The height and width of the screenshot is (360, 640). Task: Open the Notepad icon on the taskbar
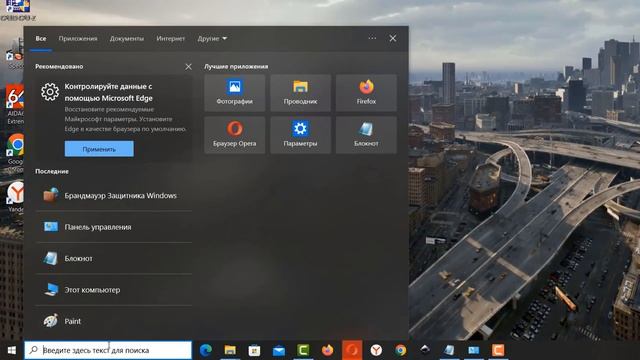(x=449, y=350)
